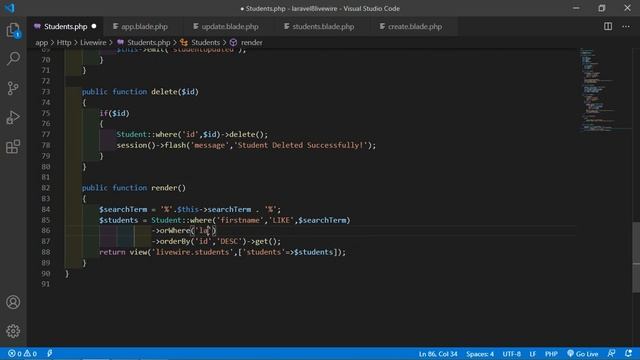Image resolution: width=640 pixels, height=360 pixels.
Task: Click 'app' breadcrumb segment
Action: coord(41,42)
